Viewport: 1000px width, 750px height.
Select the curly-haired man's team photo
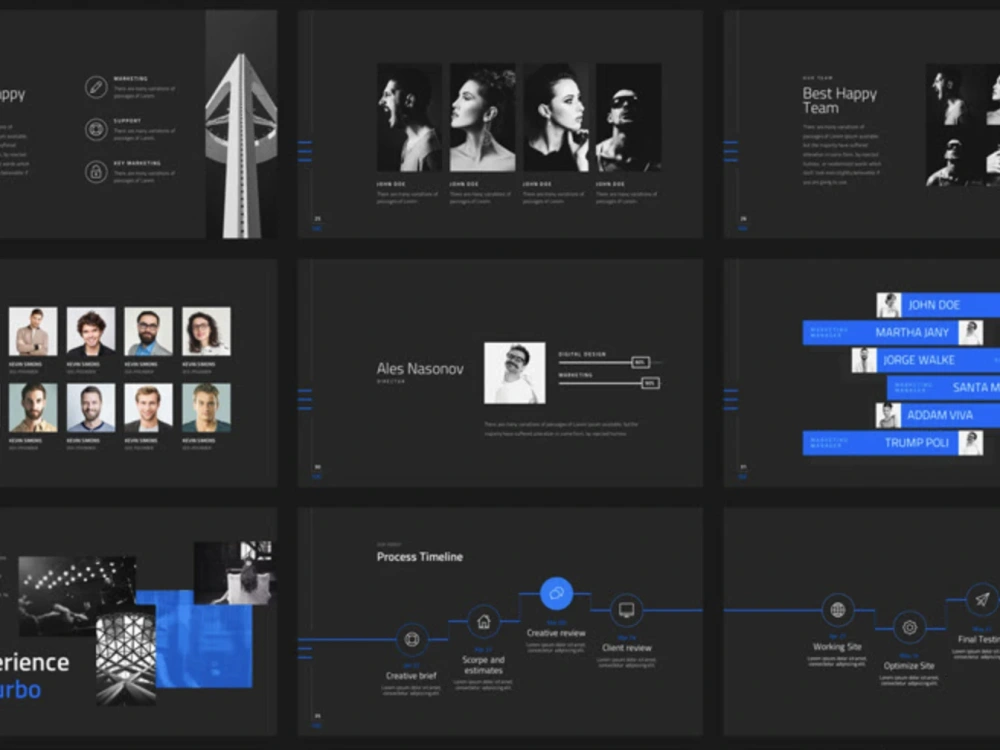[x=91, y=331]
